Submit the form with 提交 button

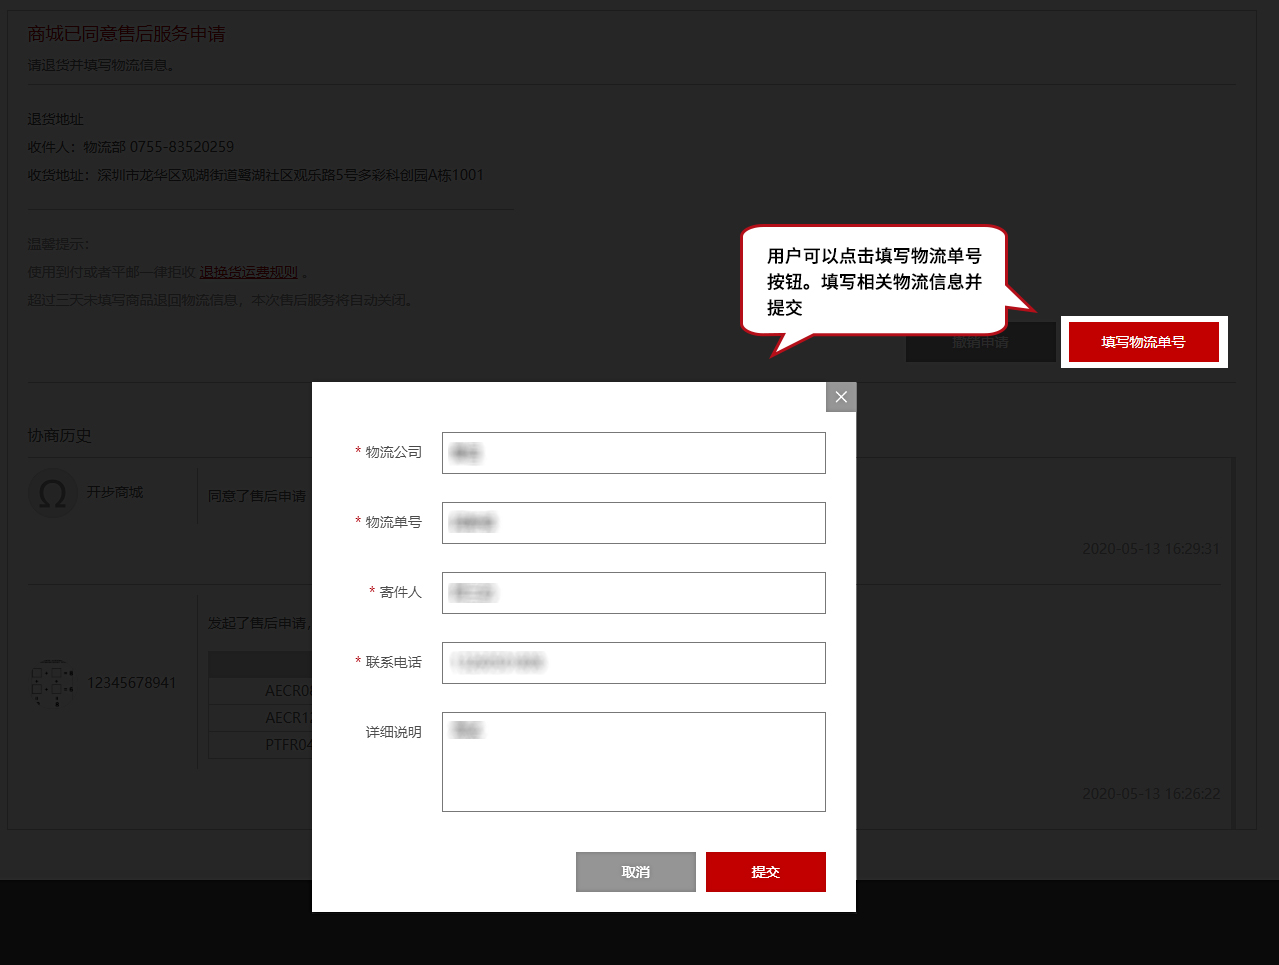coord(765,872)
